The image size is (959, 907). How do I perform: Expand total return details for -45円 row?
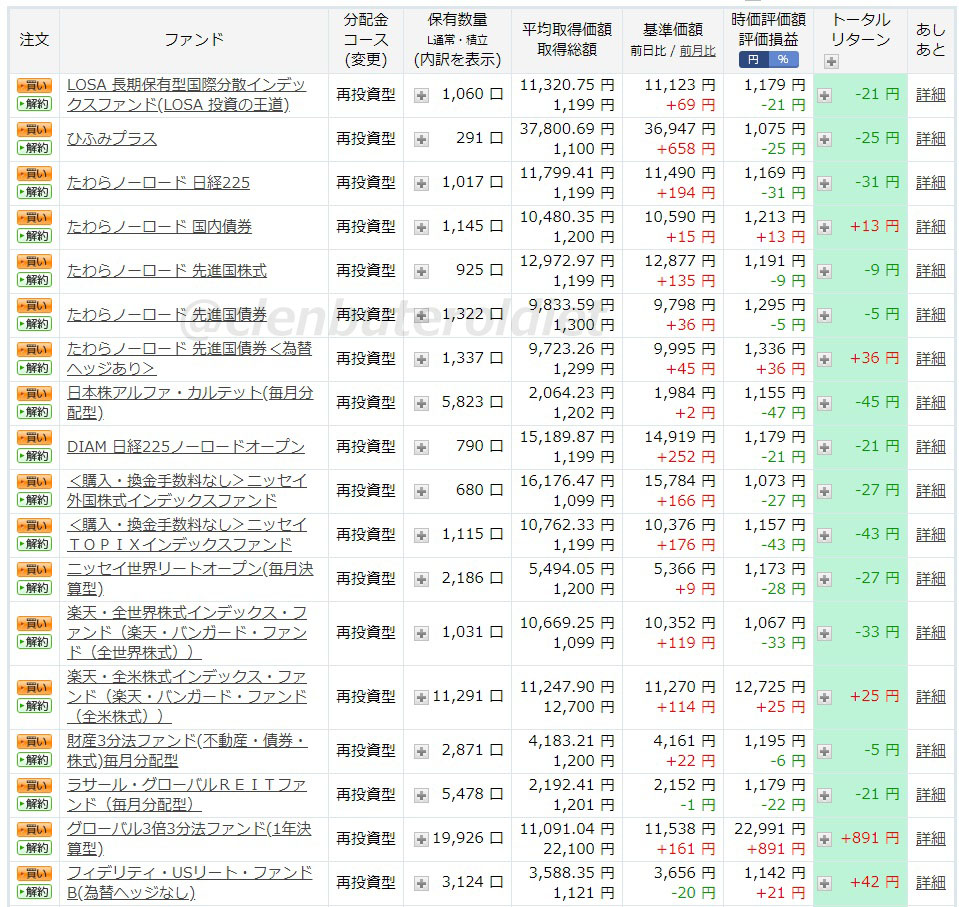click(824, 404)
